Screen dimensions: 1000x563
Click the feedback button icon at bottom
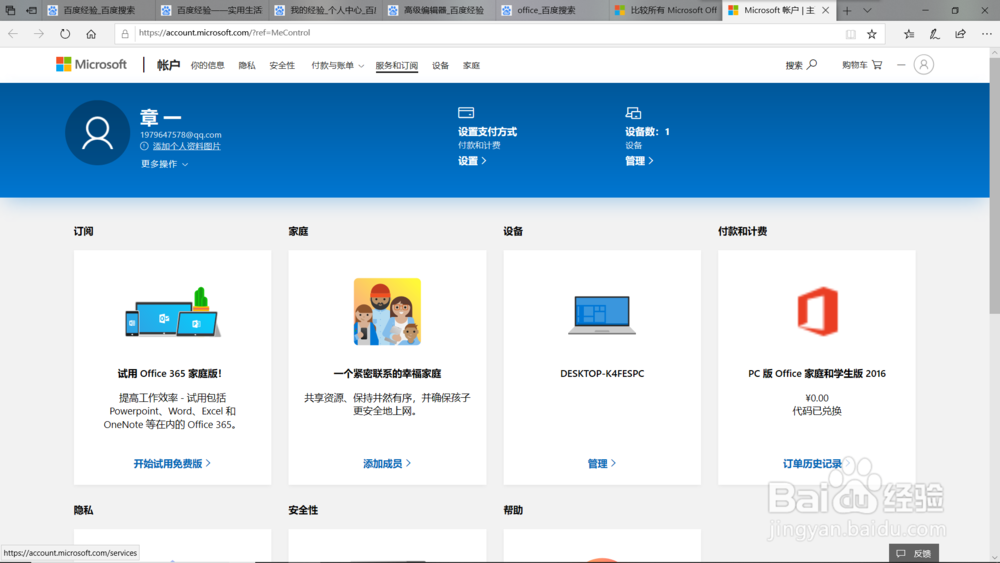click(x=901, y=553)
